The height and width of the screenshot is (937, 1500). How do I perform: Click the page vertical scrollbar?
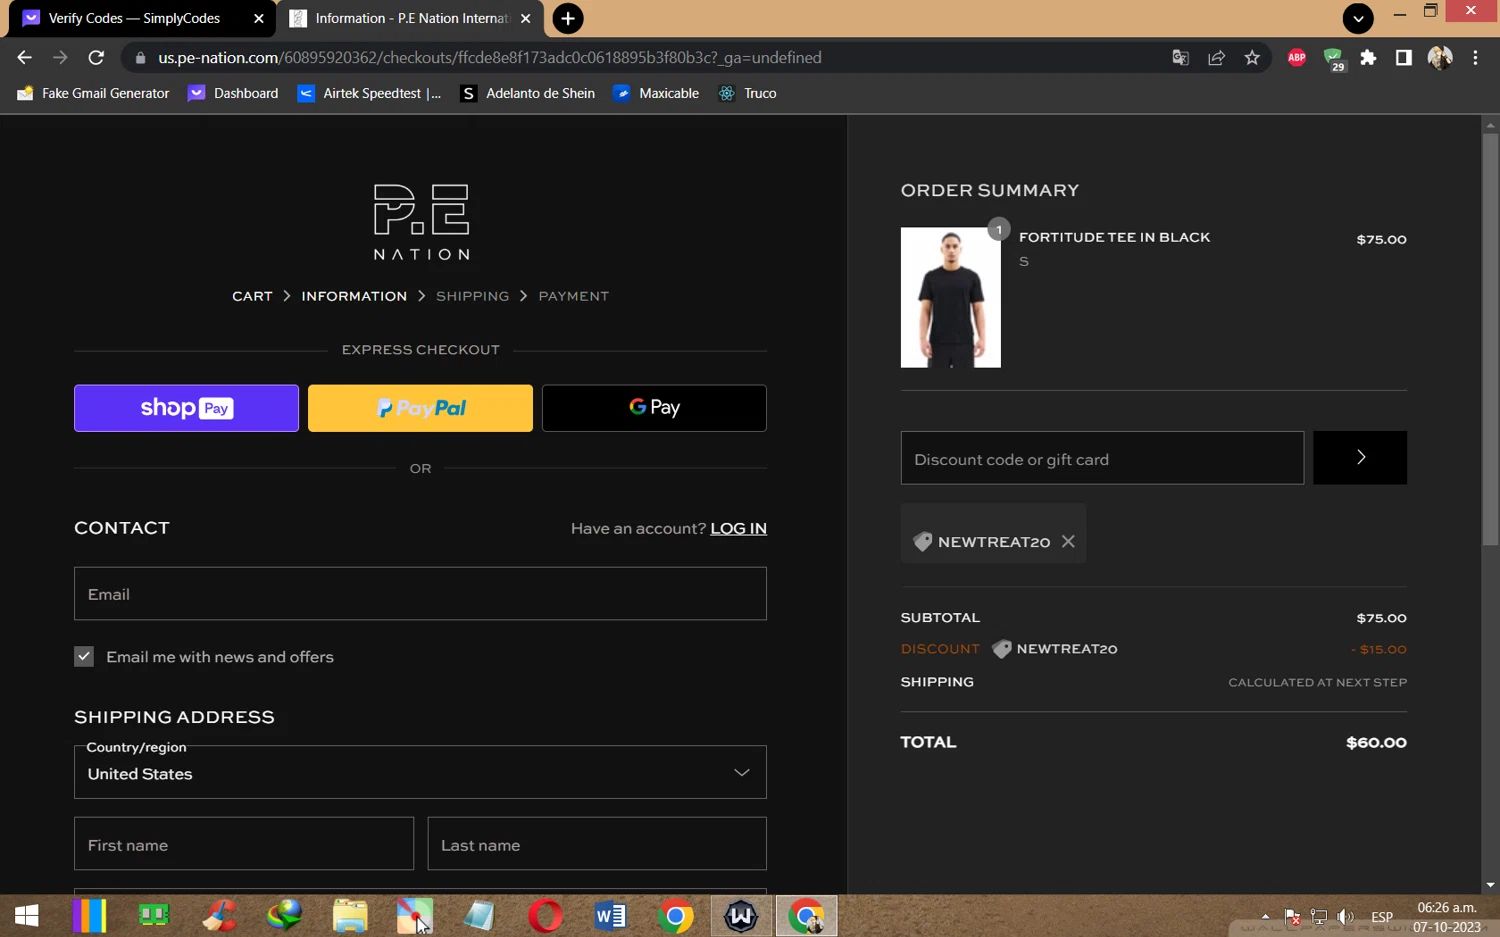coord(1490,340)
